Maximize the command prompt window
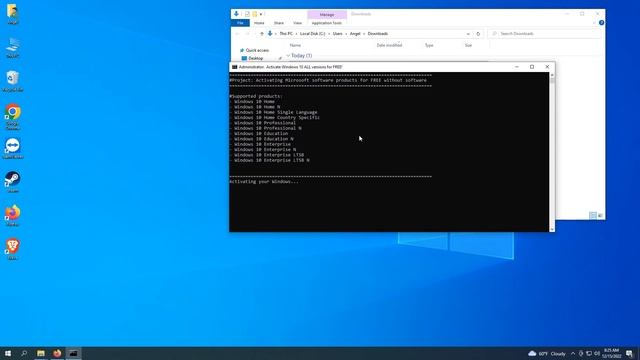Screen dimensions: 640x360 click(x=532, y=67)
